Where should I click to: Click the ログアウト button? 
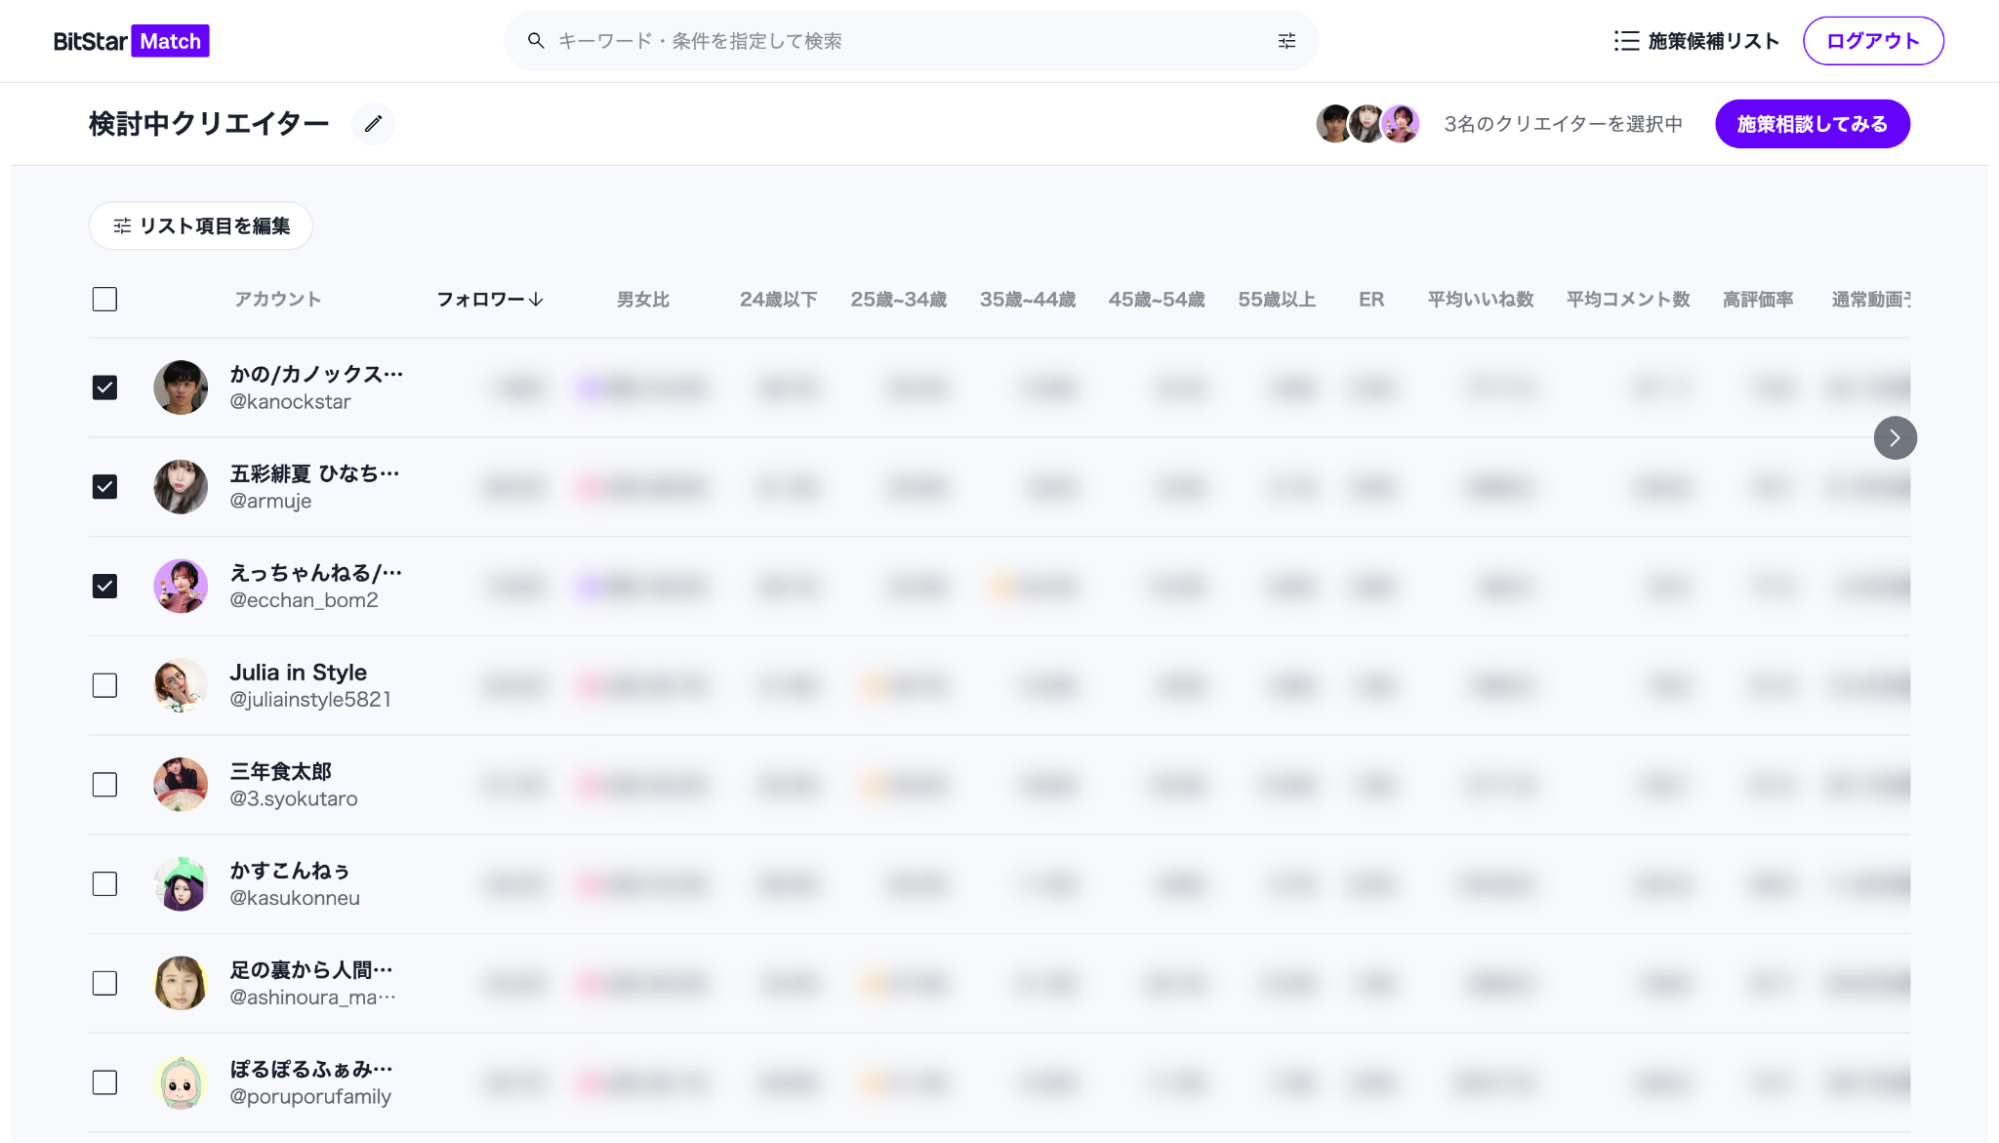pos(1872,41)
